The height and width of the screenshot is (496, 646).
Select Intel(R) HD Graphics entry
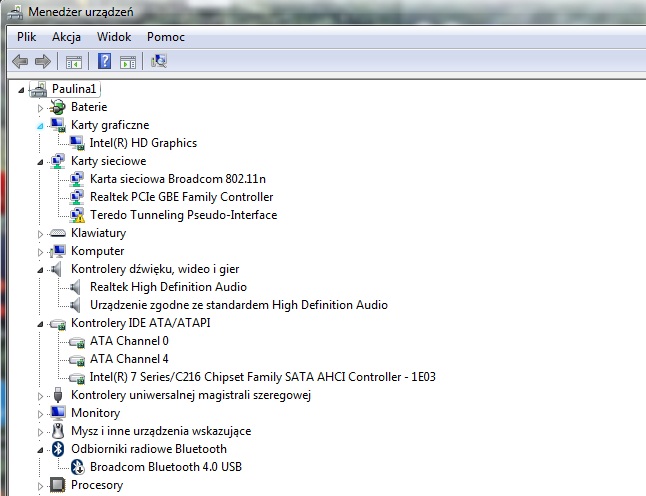(x=143, y=143)
